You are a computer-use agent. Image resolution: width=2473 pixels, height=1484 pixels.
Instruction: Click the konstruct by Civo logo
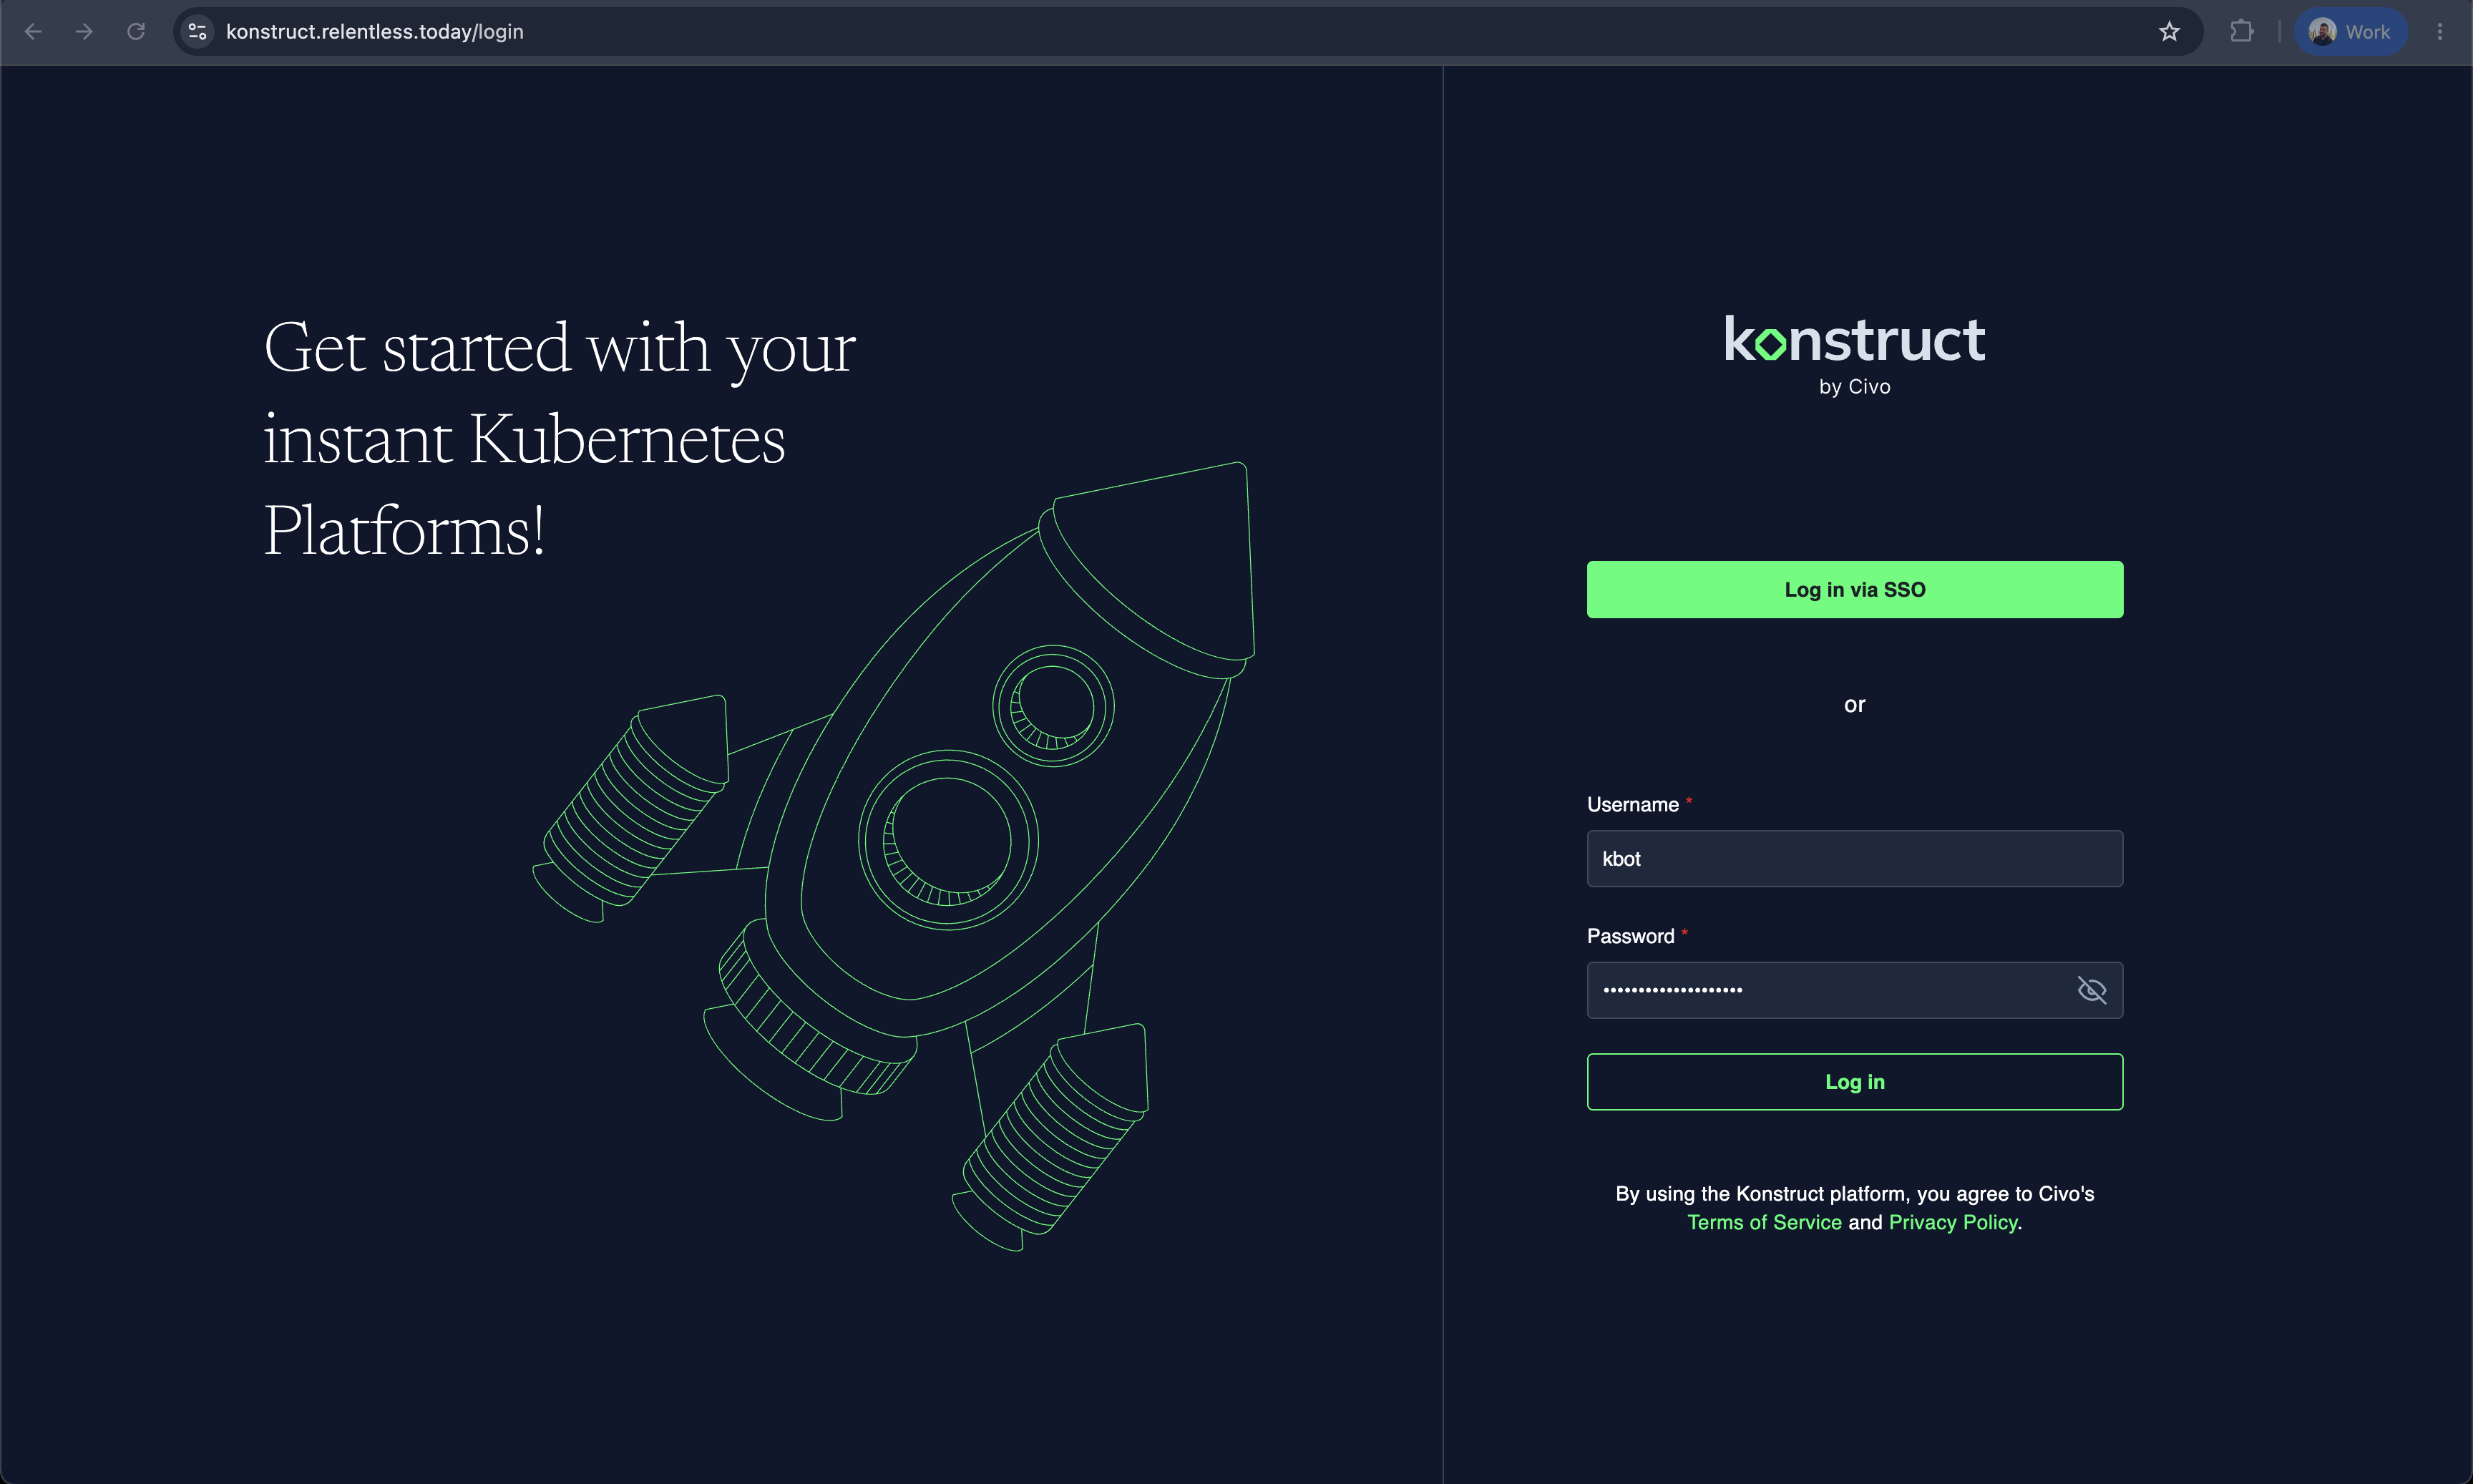[1855, 356]
